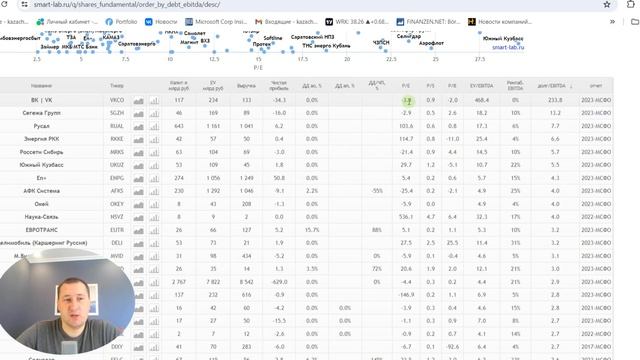Image resolution: width=640 pixels, height=360 pixels.
Task: Open the filled chart icon for UKUZ
Action: [138, 165]
